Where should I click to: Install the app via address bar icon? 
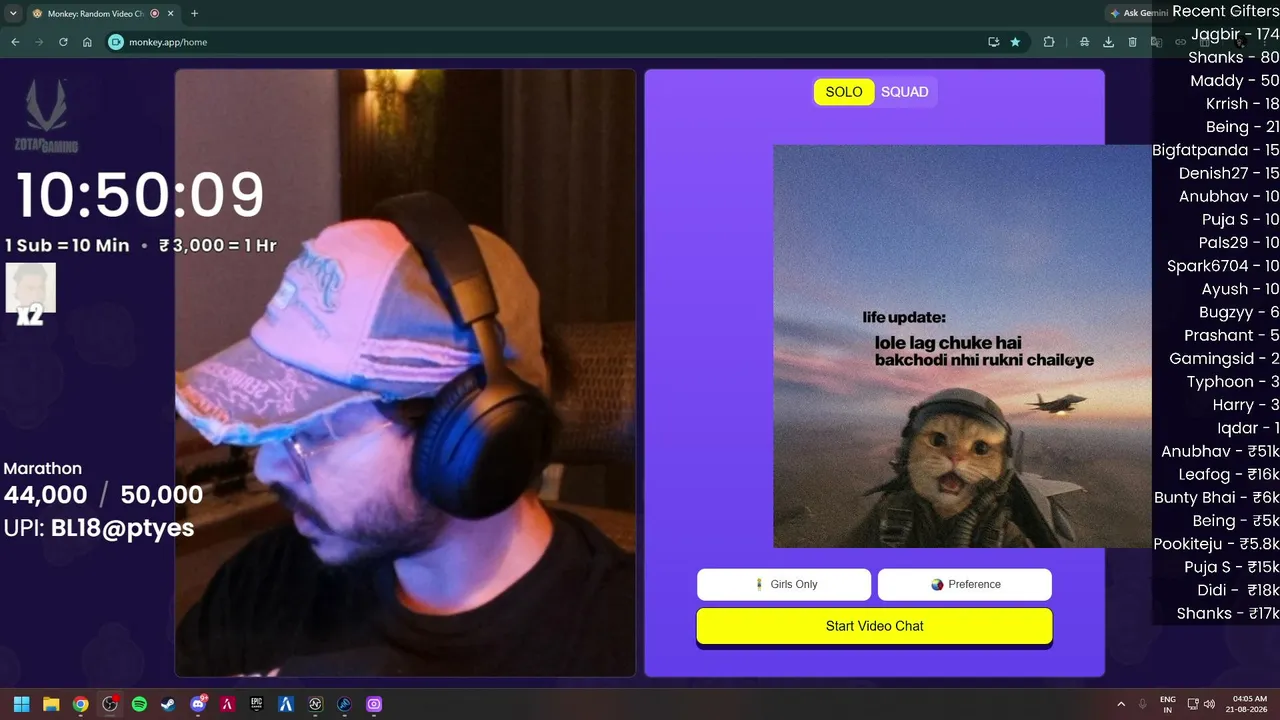pos(993,42)
